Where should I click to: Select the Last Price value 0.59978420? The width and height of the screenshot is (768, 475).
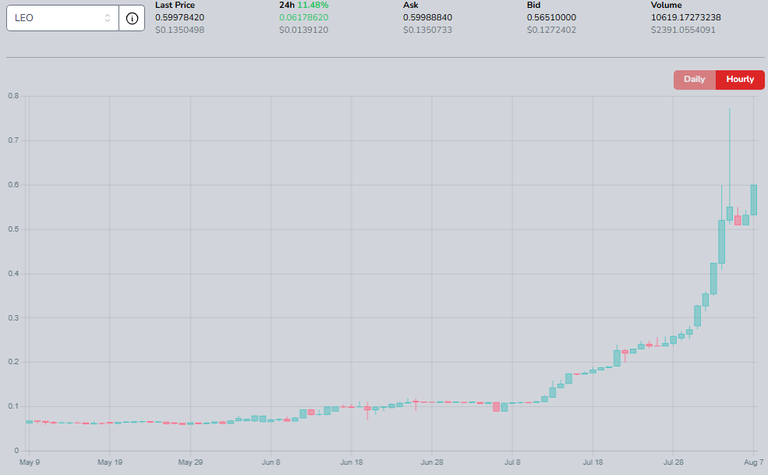pyautogui.click(x=180, y=17)
